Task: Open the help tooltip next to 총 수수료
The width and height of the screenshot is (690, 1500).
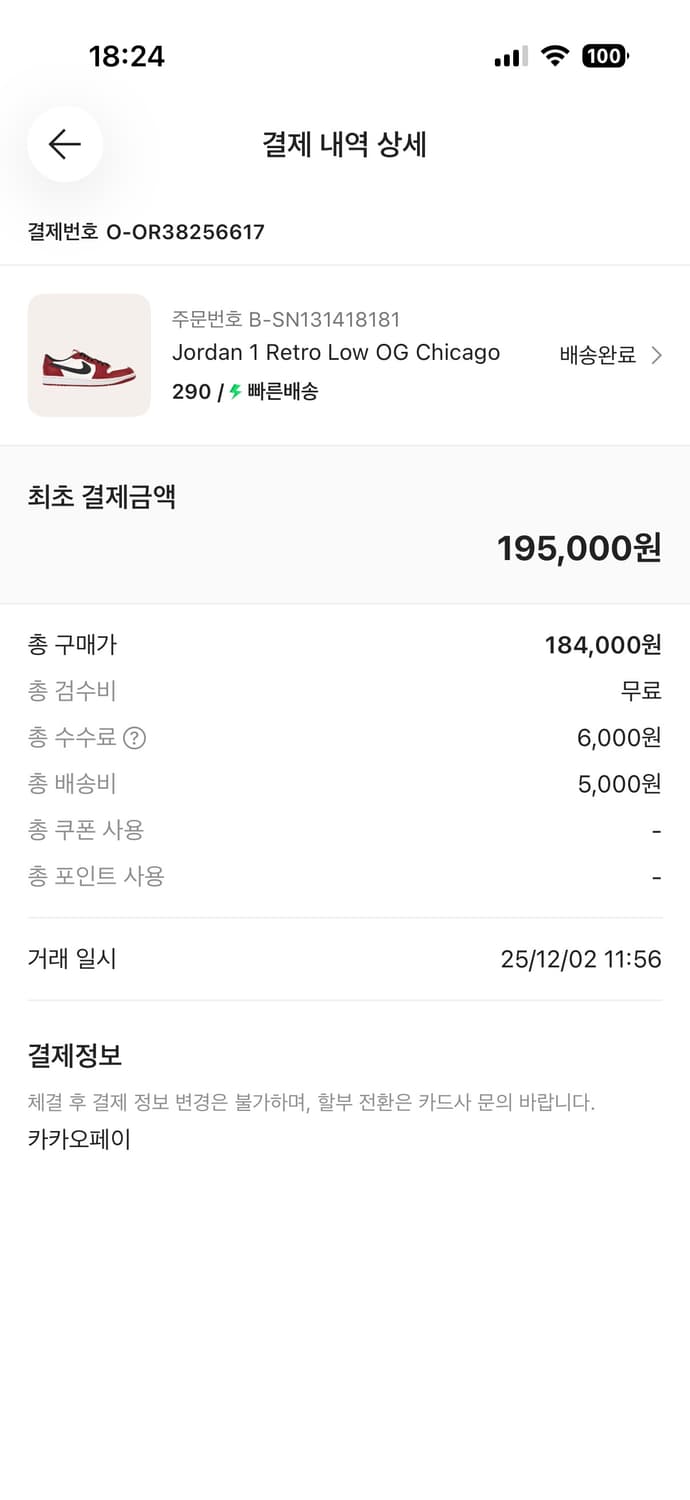Action: click(x=136, y=738)
